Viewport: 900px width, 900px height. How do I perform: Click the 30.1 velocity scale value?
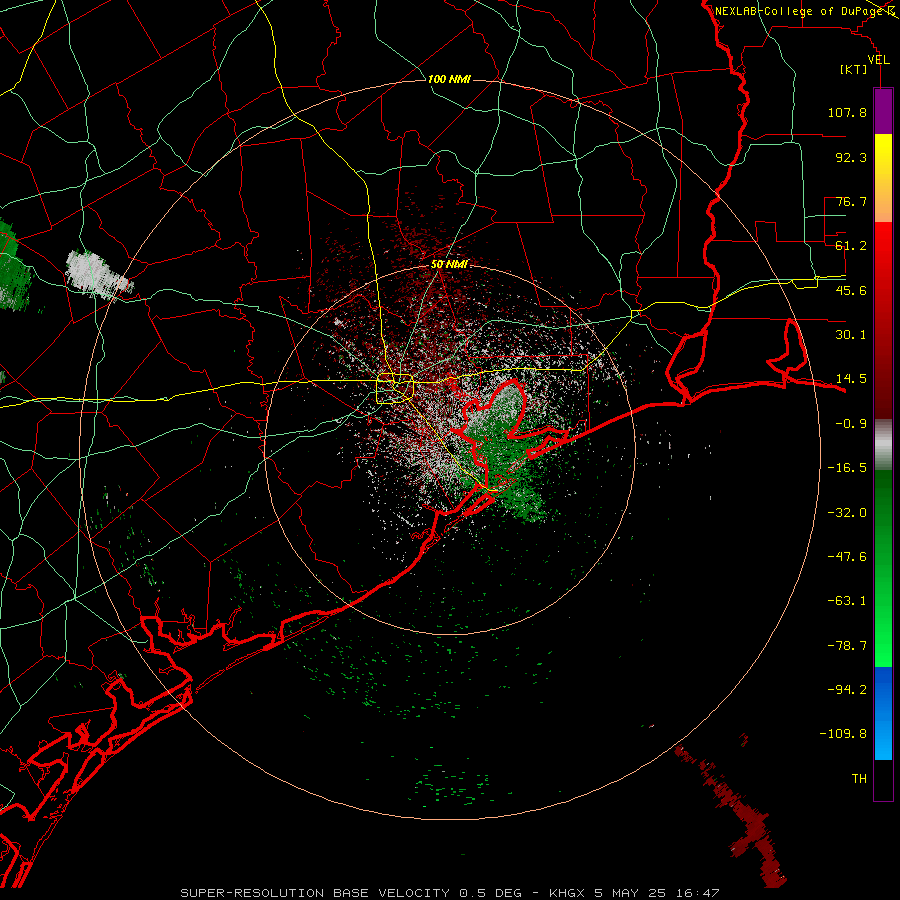coord(851,335)
